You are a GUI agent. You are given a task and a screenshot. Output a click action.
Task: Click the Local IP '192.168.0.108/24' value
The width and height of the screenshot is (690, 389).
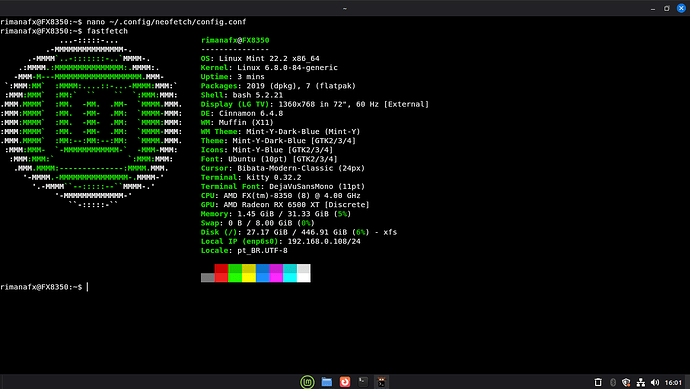[324, 242]
